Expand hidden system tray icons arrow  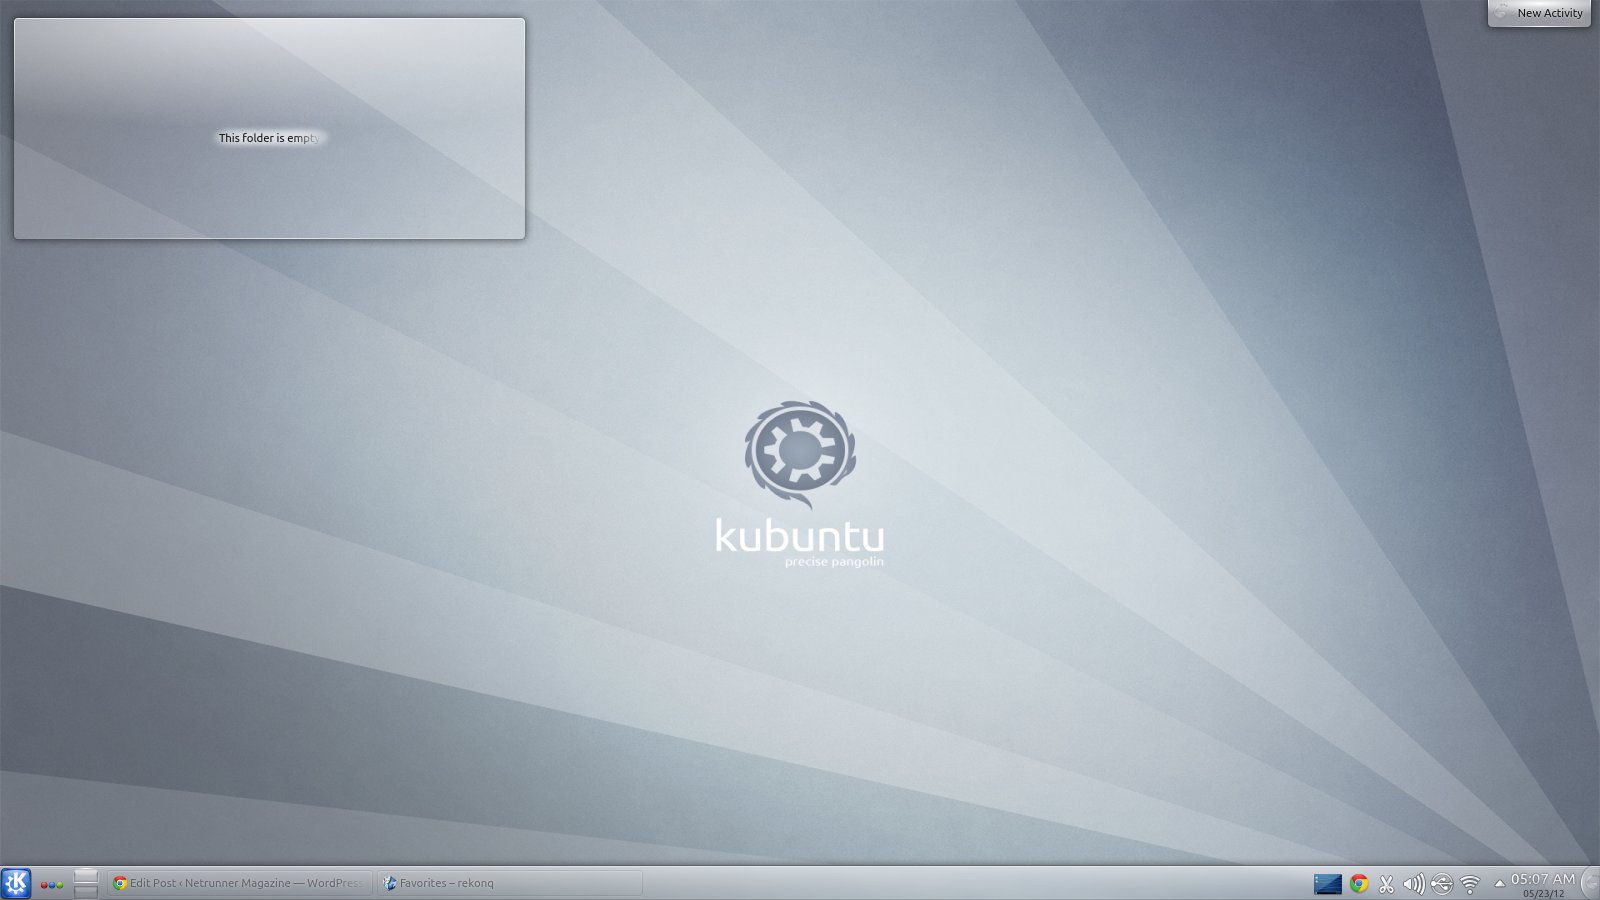click(x=1499, y=883)
